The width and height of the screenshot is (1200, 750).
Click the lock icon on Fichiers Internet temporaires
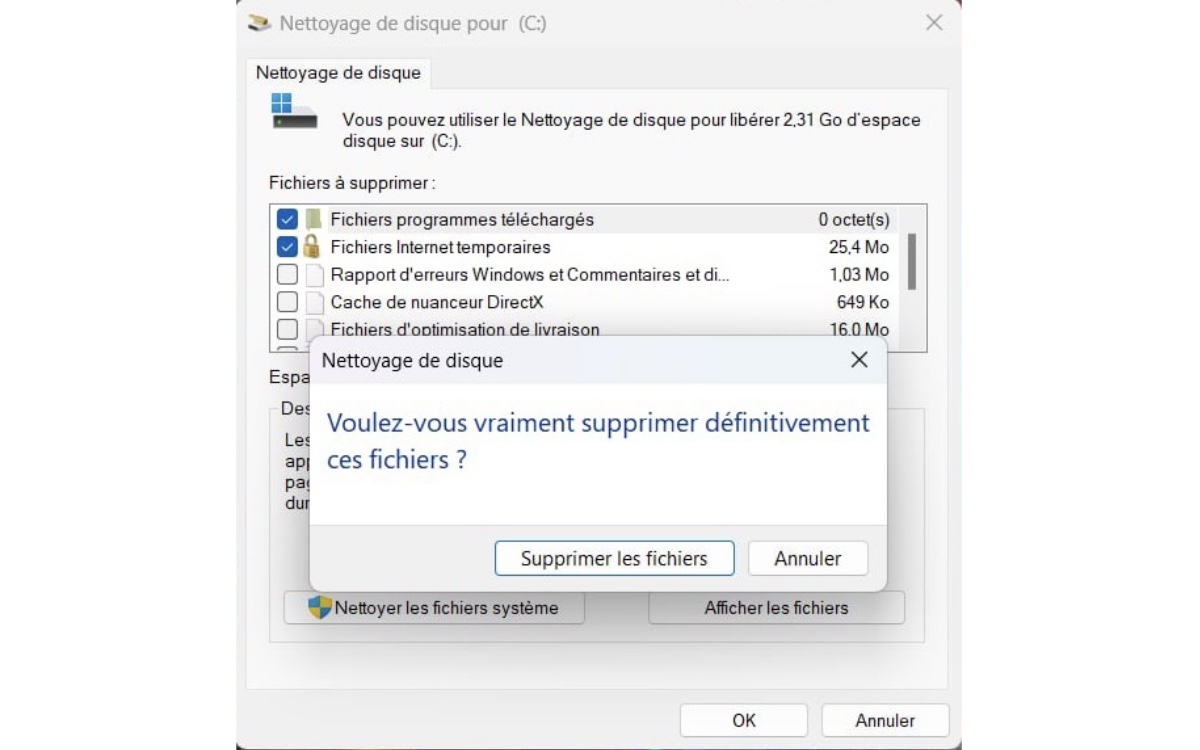(311, 246)
